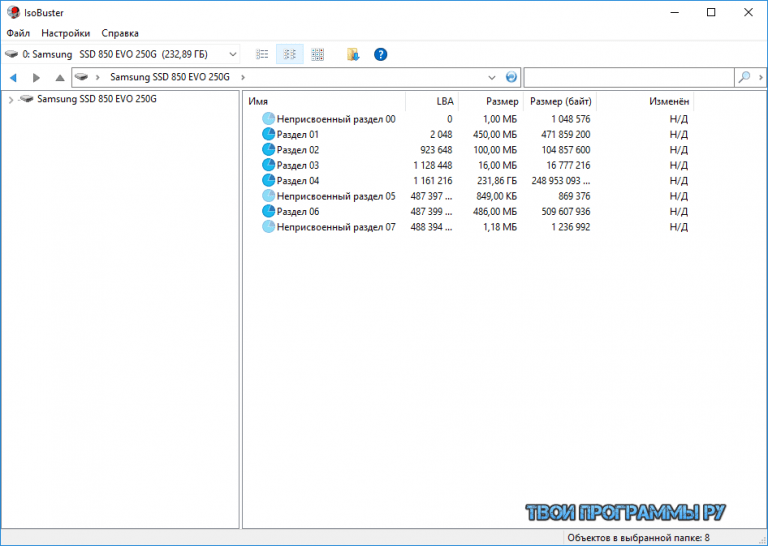Viewport: 768px width, 546px height.
Task: Click the pie icon of Раздел 01
Action: (x=268, y=134)
